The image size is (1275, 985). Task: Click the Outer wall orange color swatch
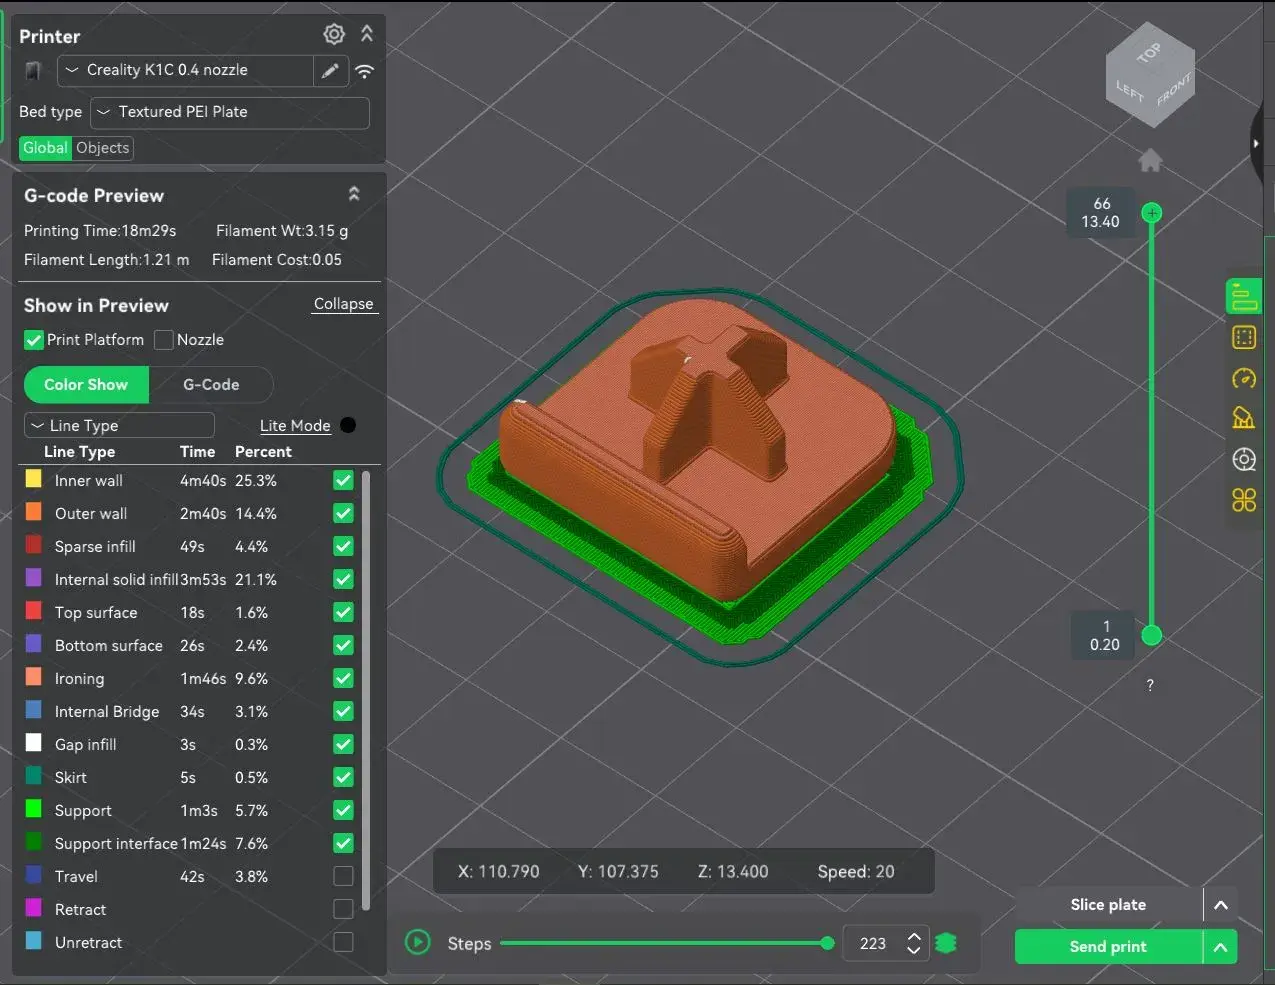(34, 513)
